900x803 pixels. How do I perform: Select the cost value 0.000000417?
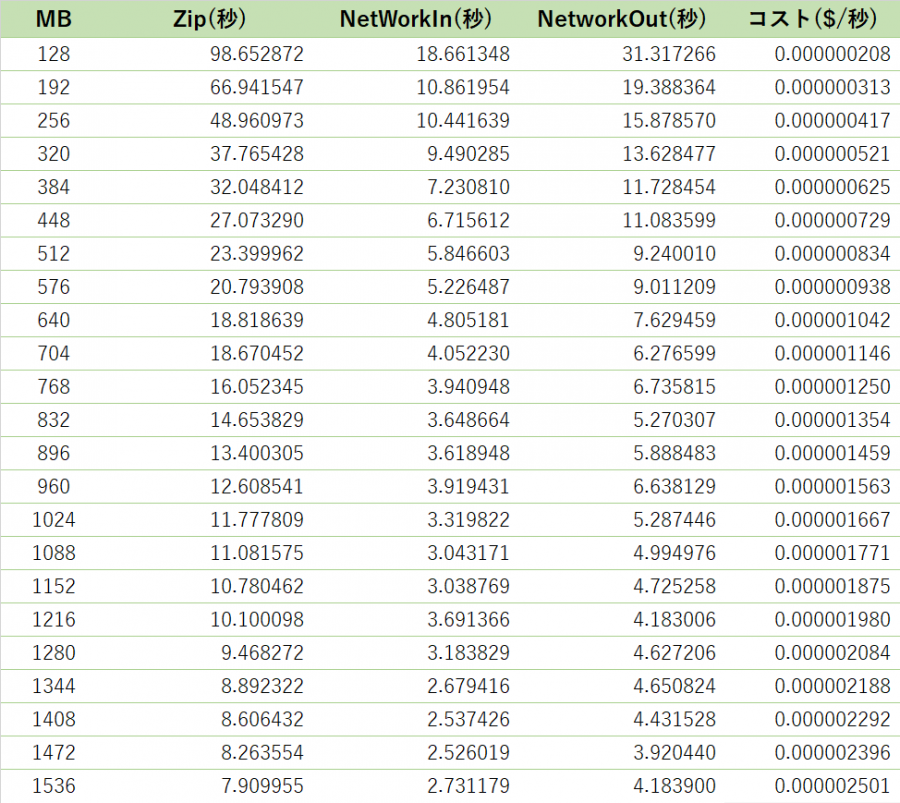pyautogui.click(x=832, y=121)
